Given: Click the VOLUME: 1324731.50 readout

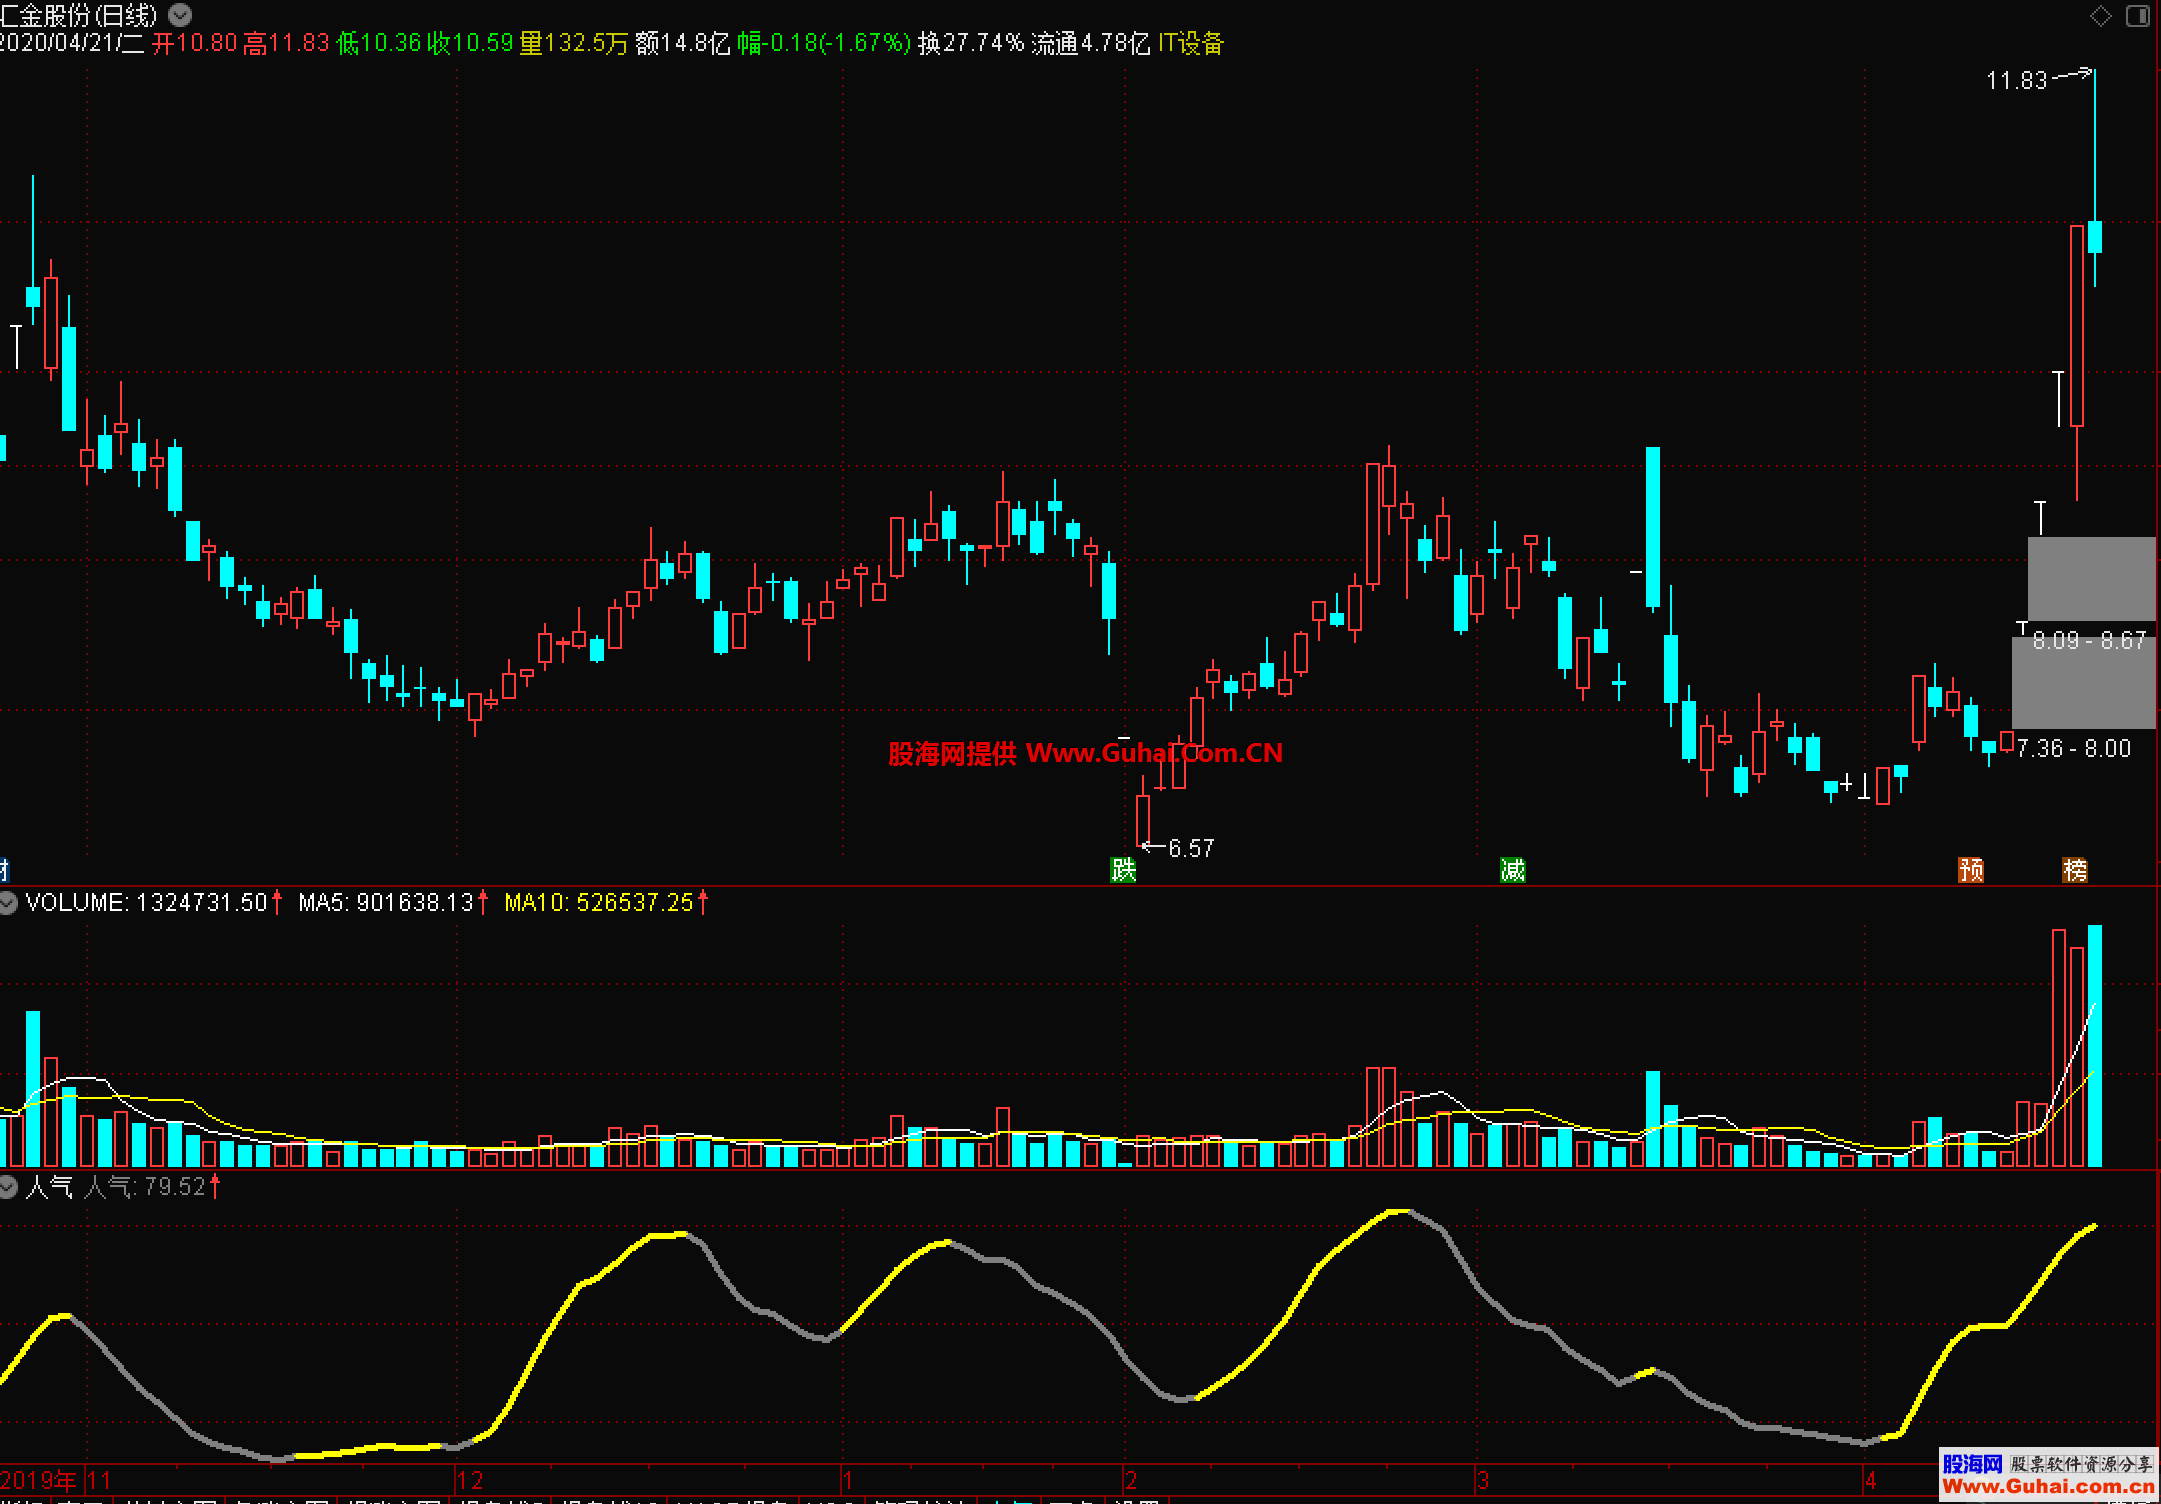Looking at the screenshot, I should pyautogui.click(x=147, y=903).
